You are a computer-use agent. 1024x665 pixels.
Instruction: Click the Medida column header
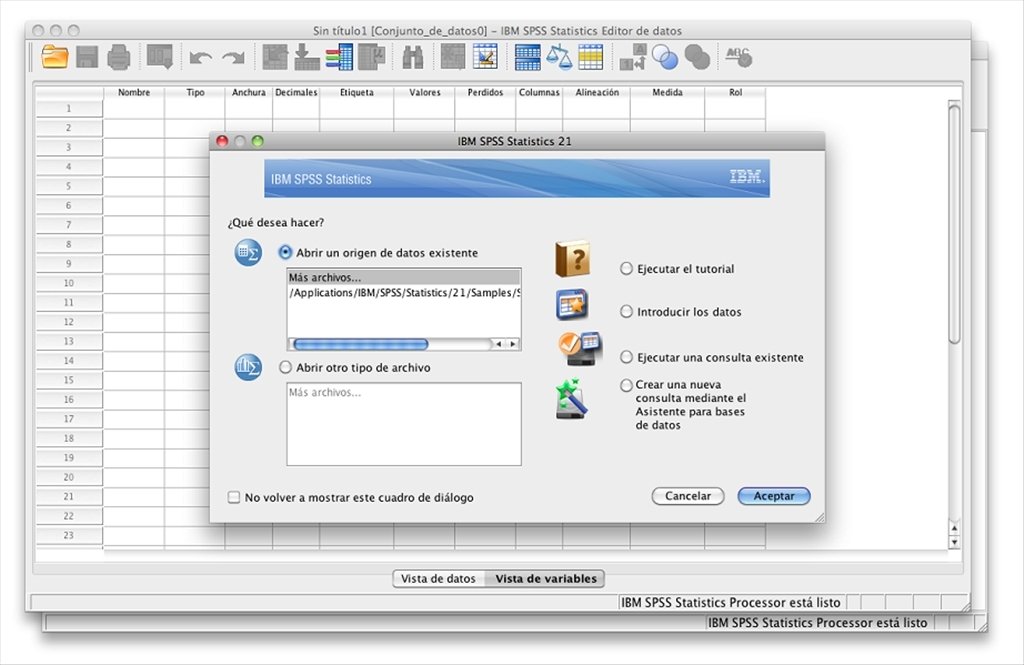coord(667,93)
